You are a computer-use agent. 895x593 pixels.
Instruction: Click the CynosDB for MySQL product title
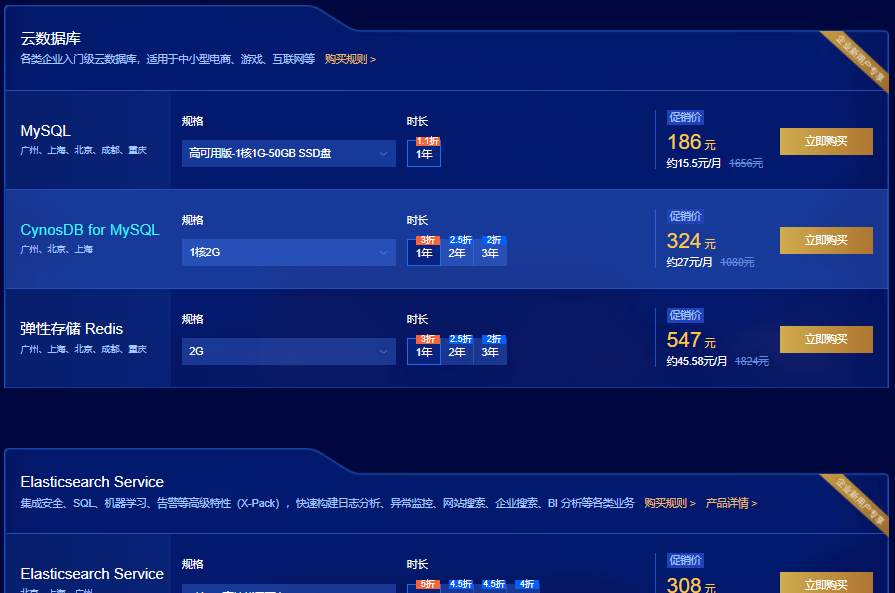(90, 230)
